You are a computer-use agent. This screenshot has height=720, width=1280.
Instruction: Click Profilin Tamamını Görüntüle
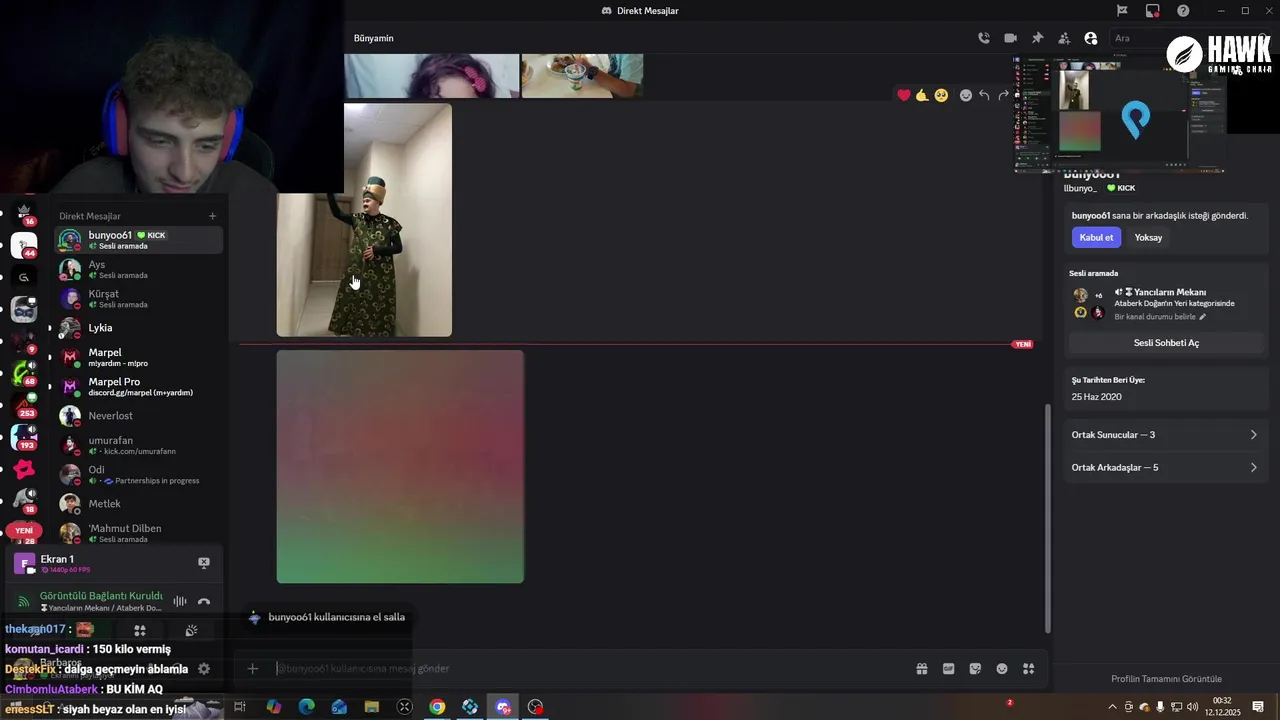tap(1166, 679)
